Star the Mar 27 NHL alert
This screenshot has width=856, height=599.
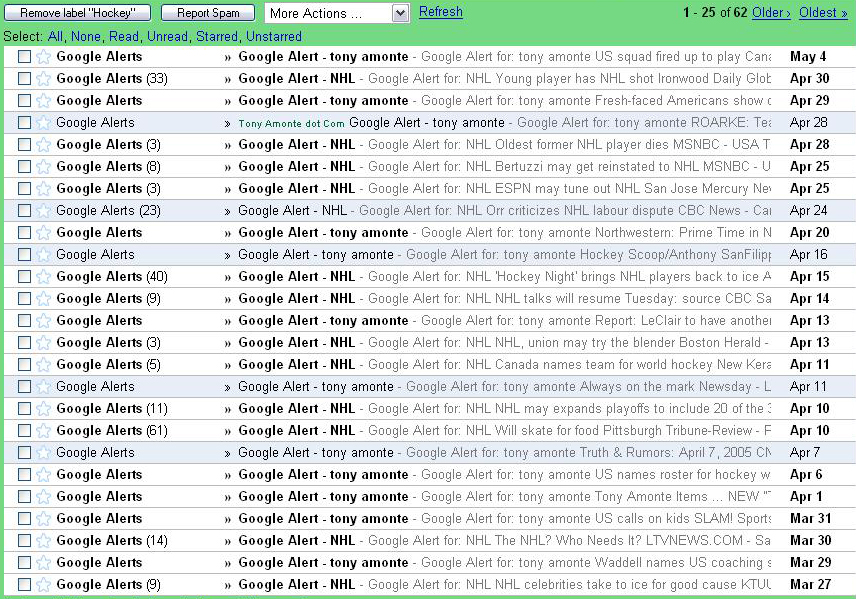tap(43, 585)
